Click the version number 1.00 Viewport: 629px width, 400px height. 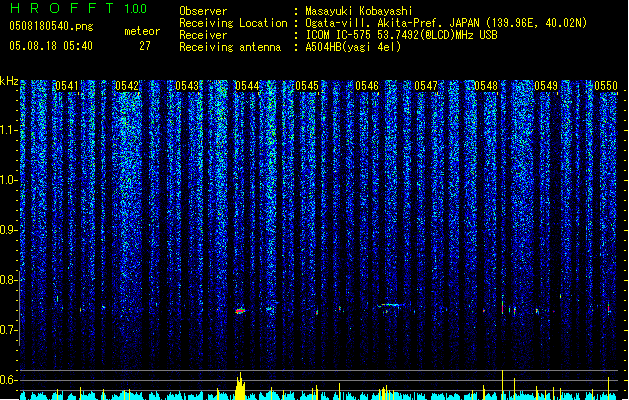[x=136, y=9]
